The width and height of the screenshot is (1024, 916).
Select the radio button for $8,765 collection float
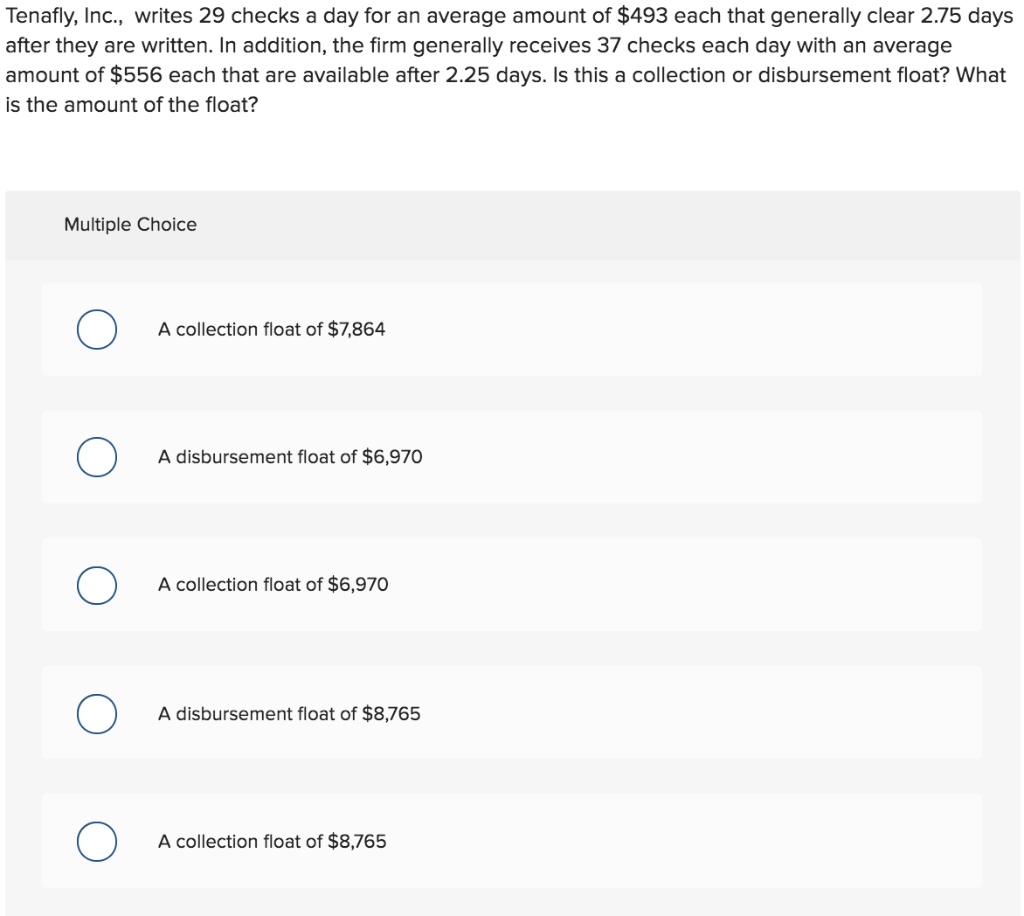click(x=97, y=841)
